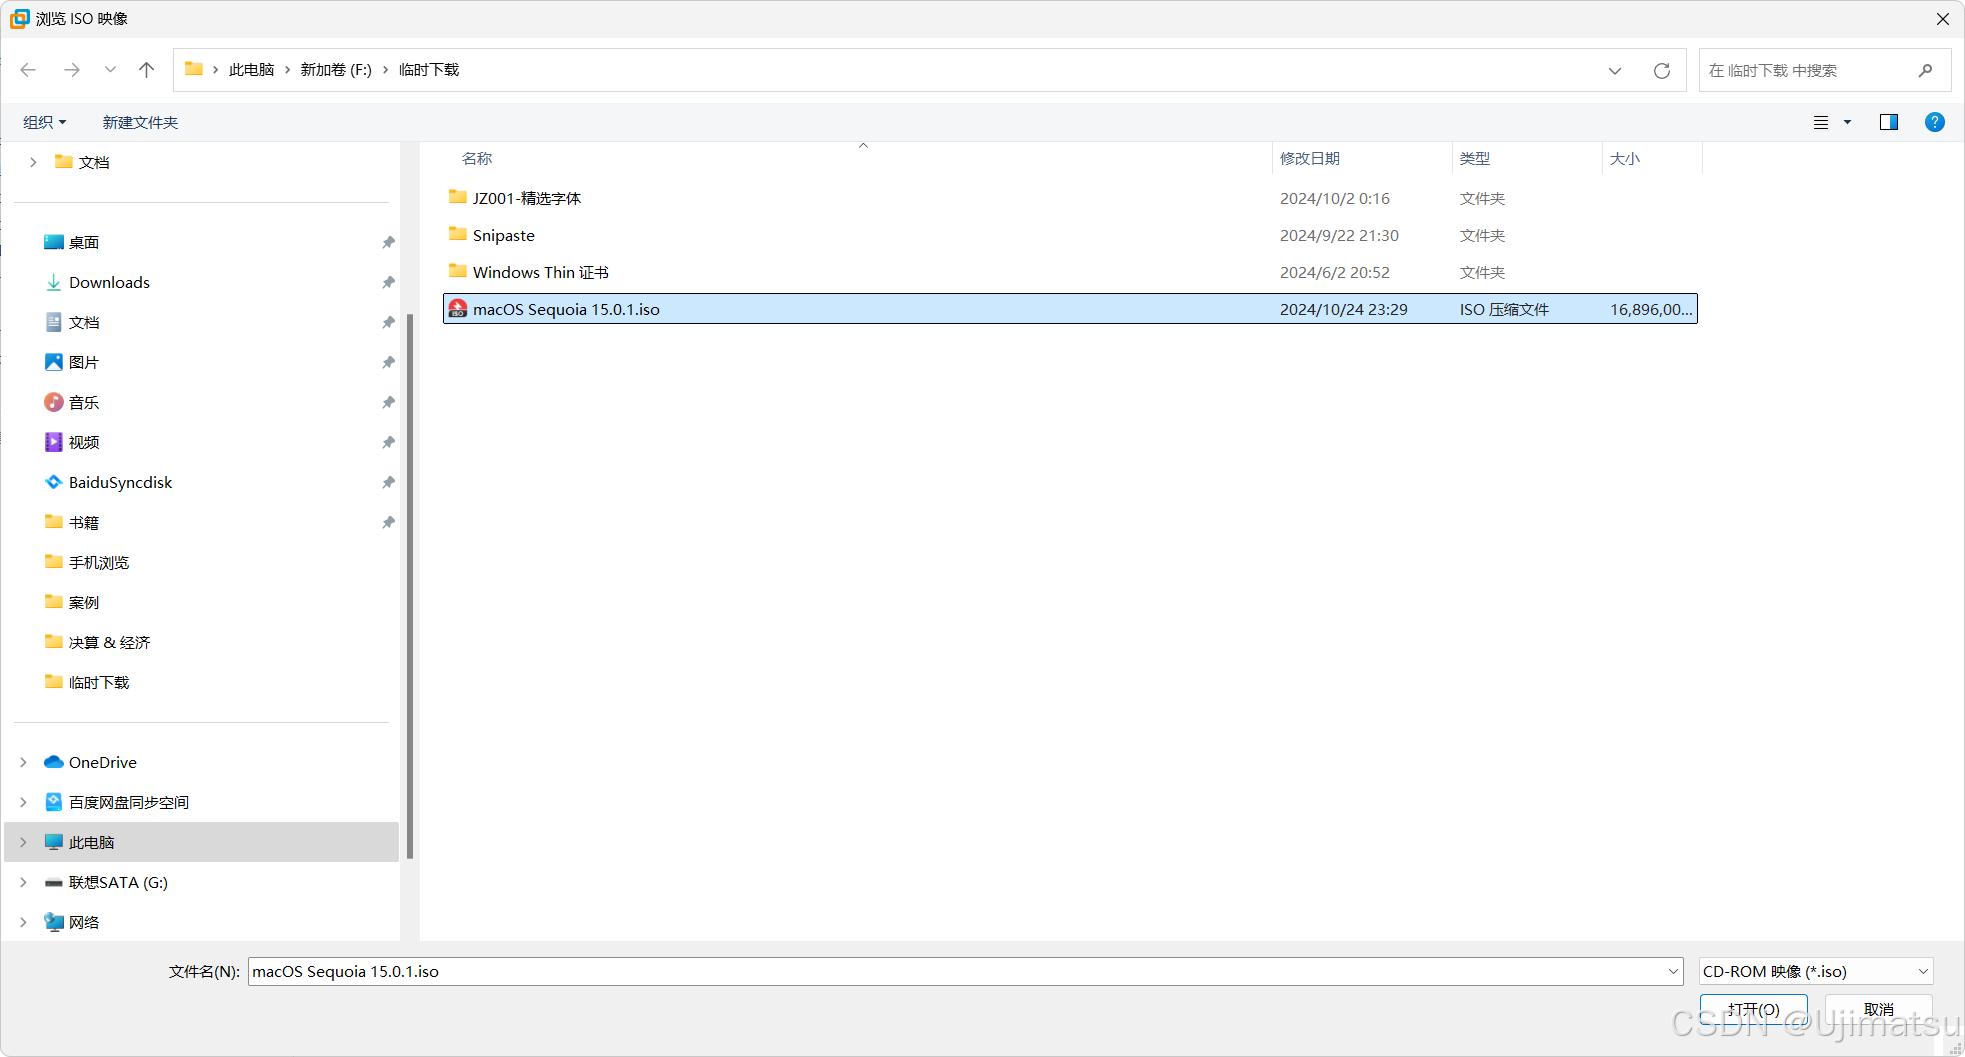Click pin icon beside Downloads

[x=388, y=282]
